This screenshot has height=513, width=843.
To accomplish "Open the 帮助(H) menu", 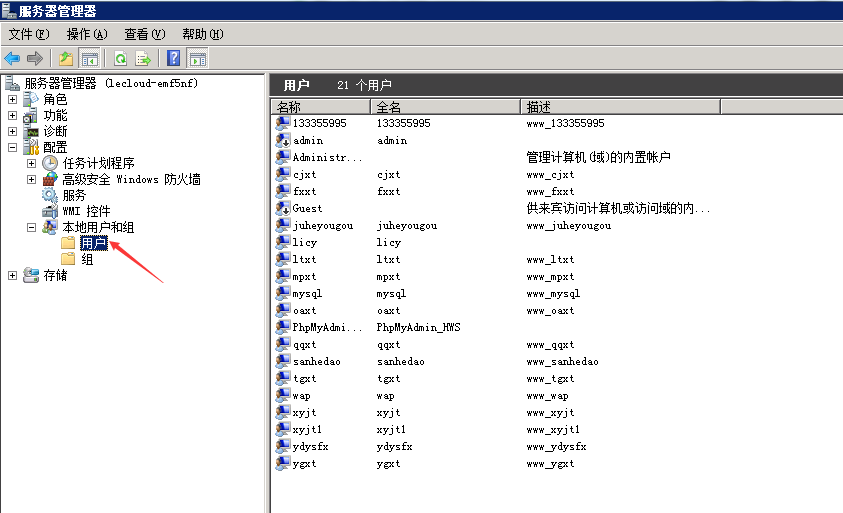I will (x=203, y=34).
